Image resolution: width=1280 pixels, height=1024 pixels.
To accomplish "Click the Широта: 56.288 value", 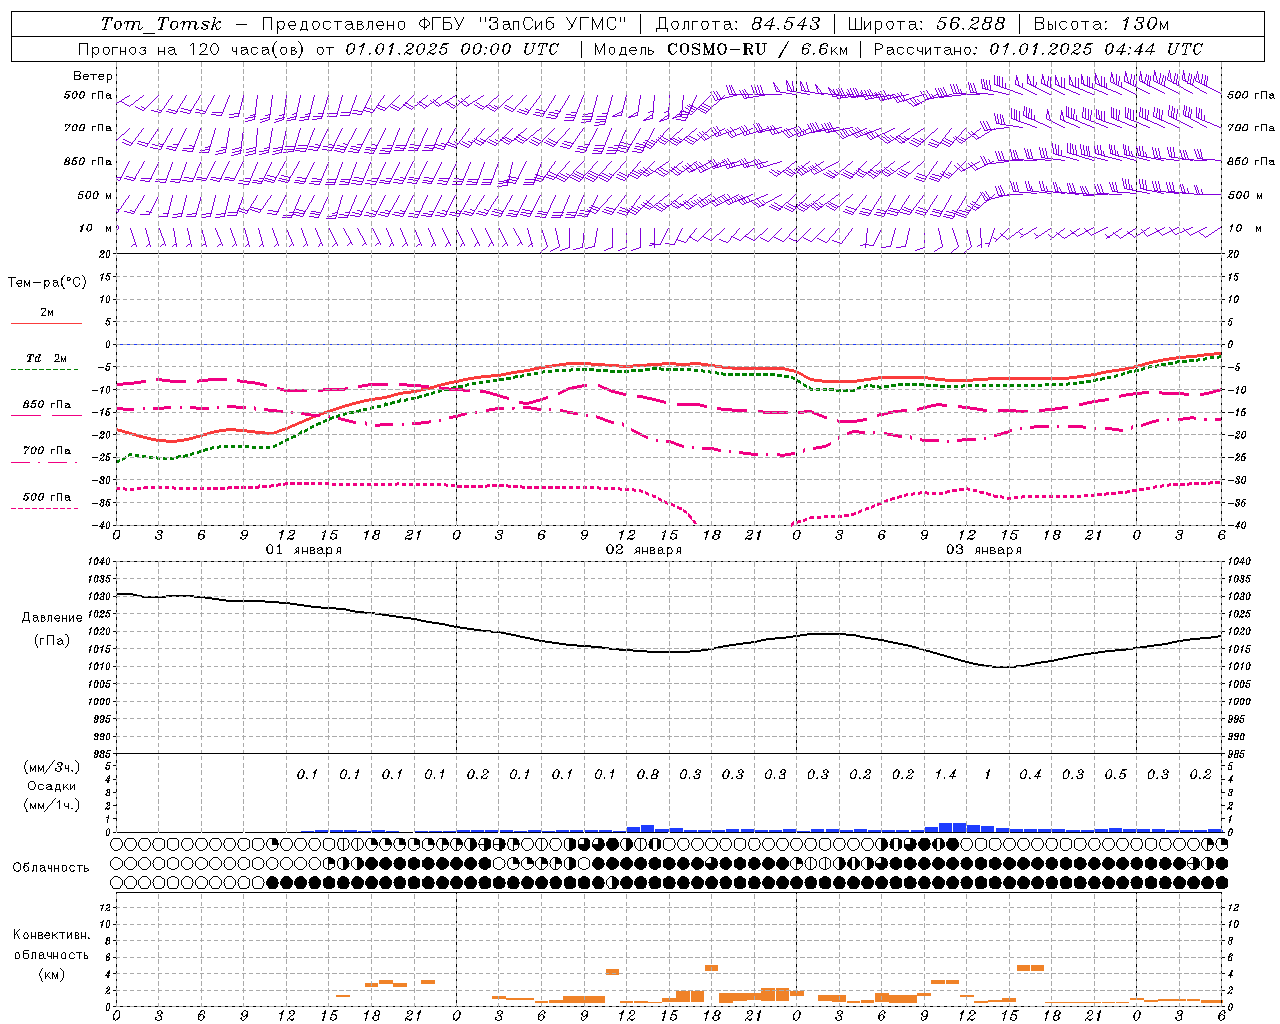I will click(926, 24).
